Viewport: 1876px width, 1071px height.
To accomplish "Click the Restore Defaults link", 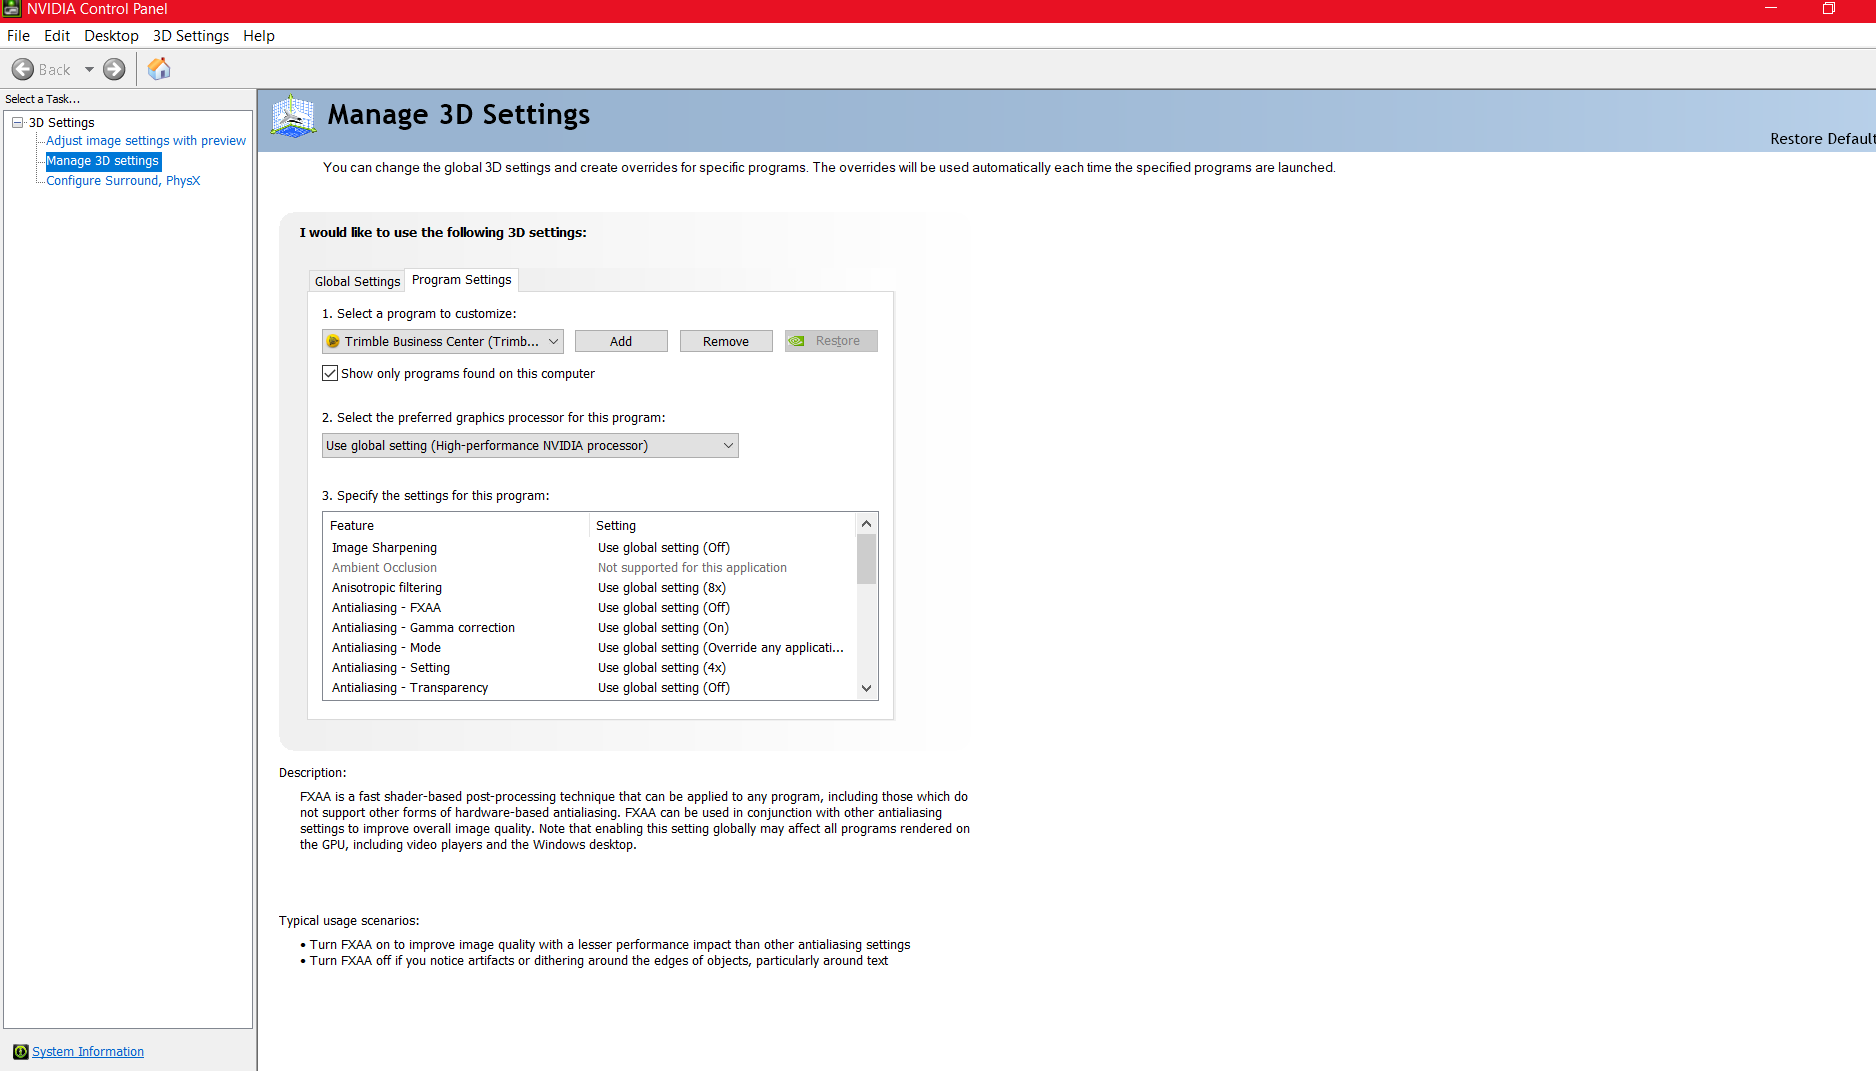I will 1822,139.
